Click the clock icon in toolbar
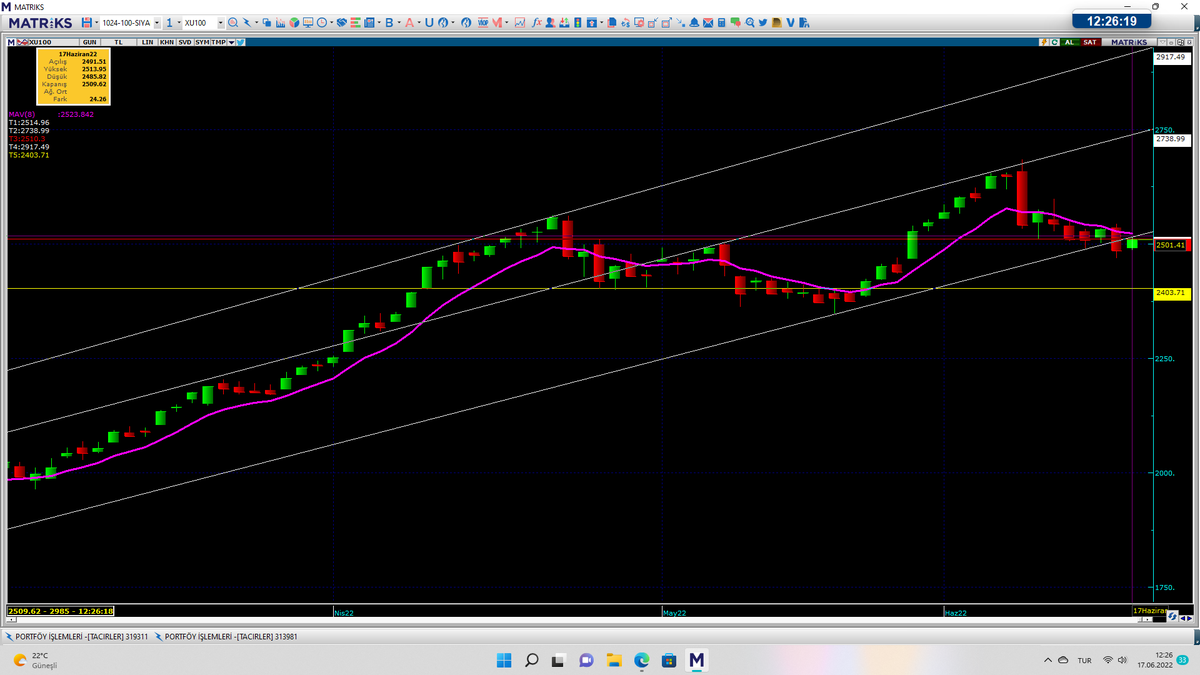The height and width of the screenshot is (675, 1200). click(x=322, y=22)
